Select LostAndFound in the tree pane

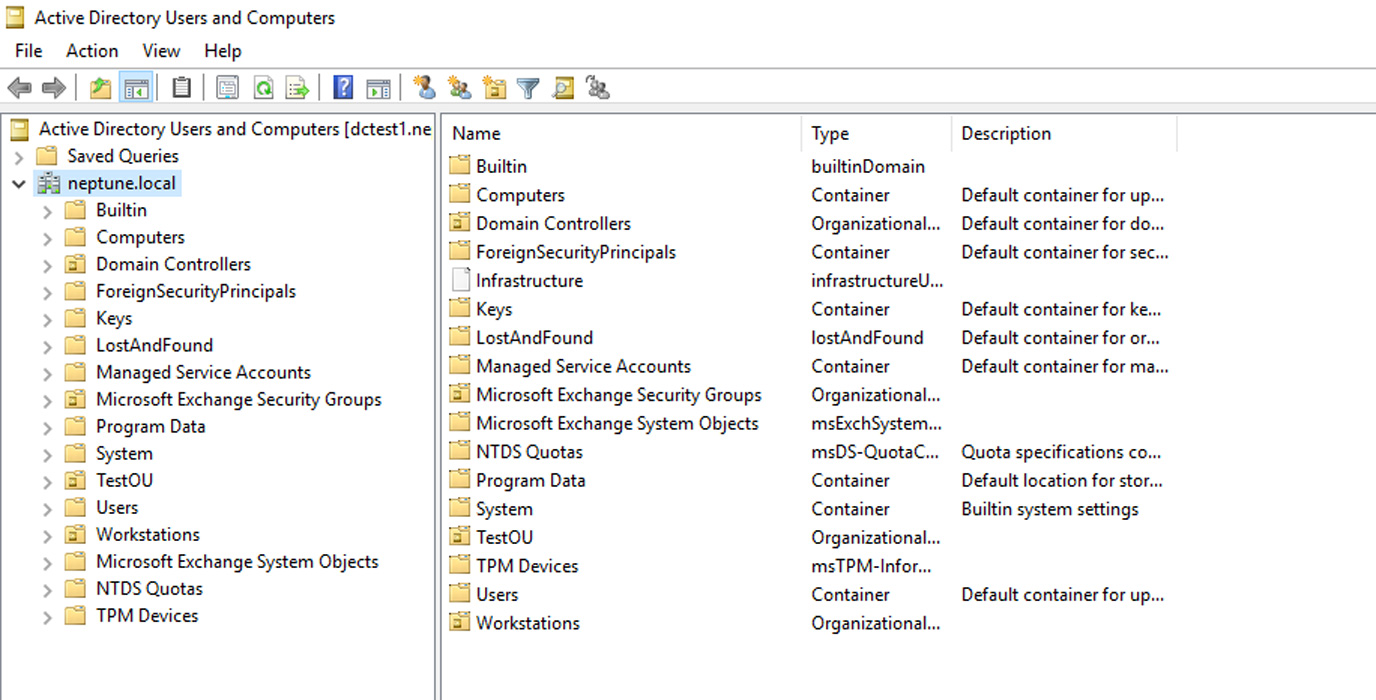click(x=154, y=346)
